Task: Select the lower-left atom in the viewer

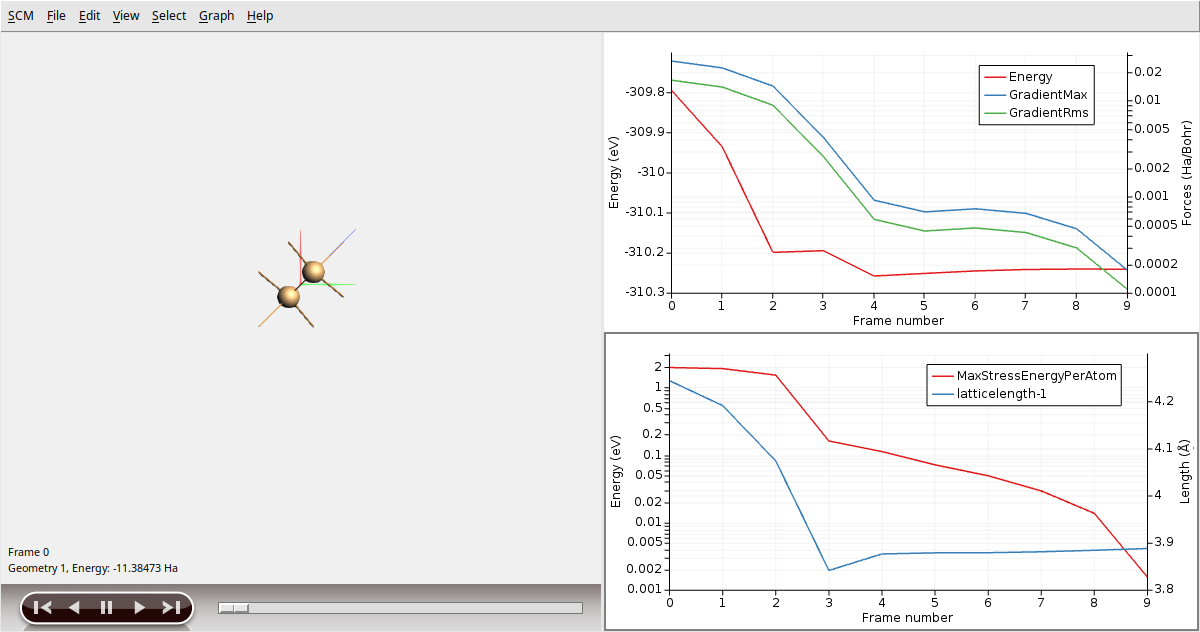Action: pos(289,296)
